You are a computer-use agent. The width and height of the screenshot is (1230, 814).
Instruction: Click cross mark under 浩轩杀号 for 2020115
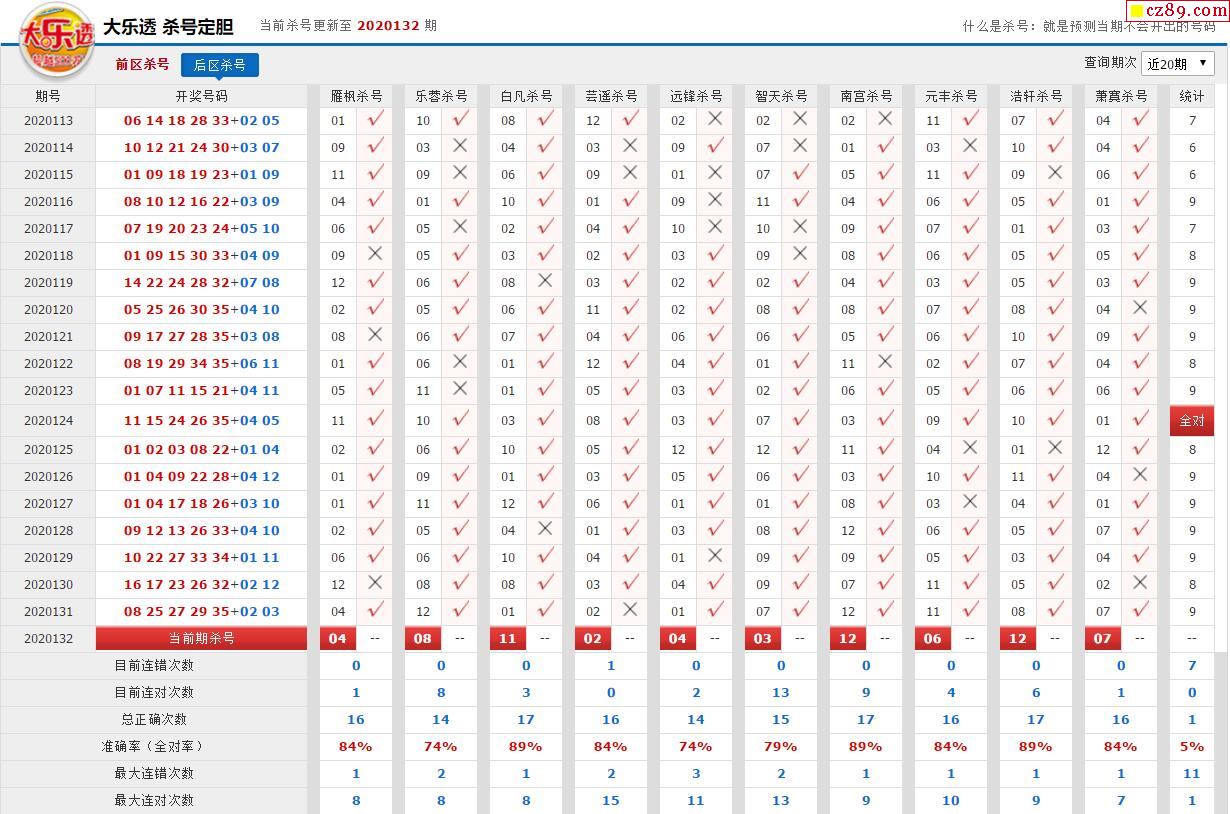1055,173
